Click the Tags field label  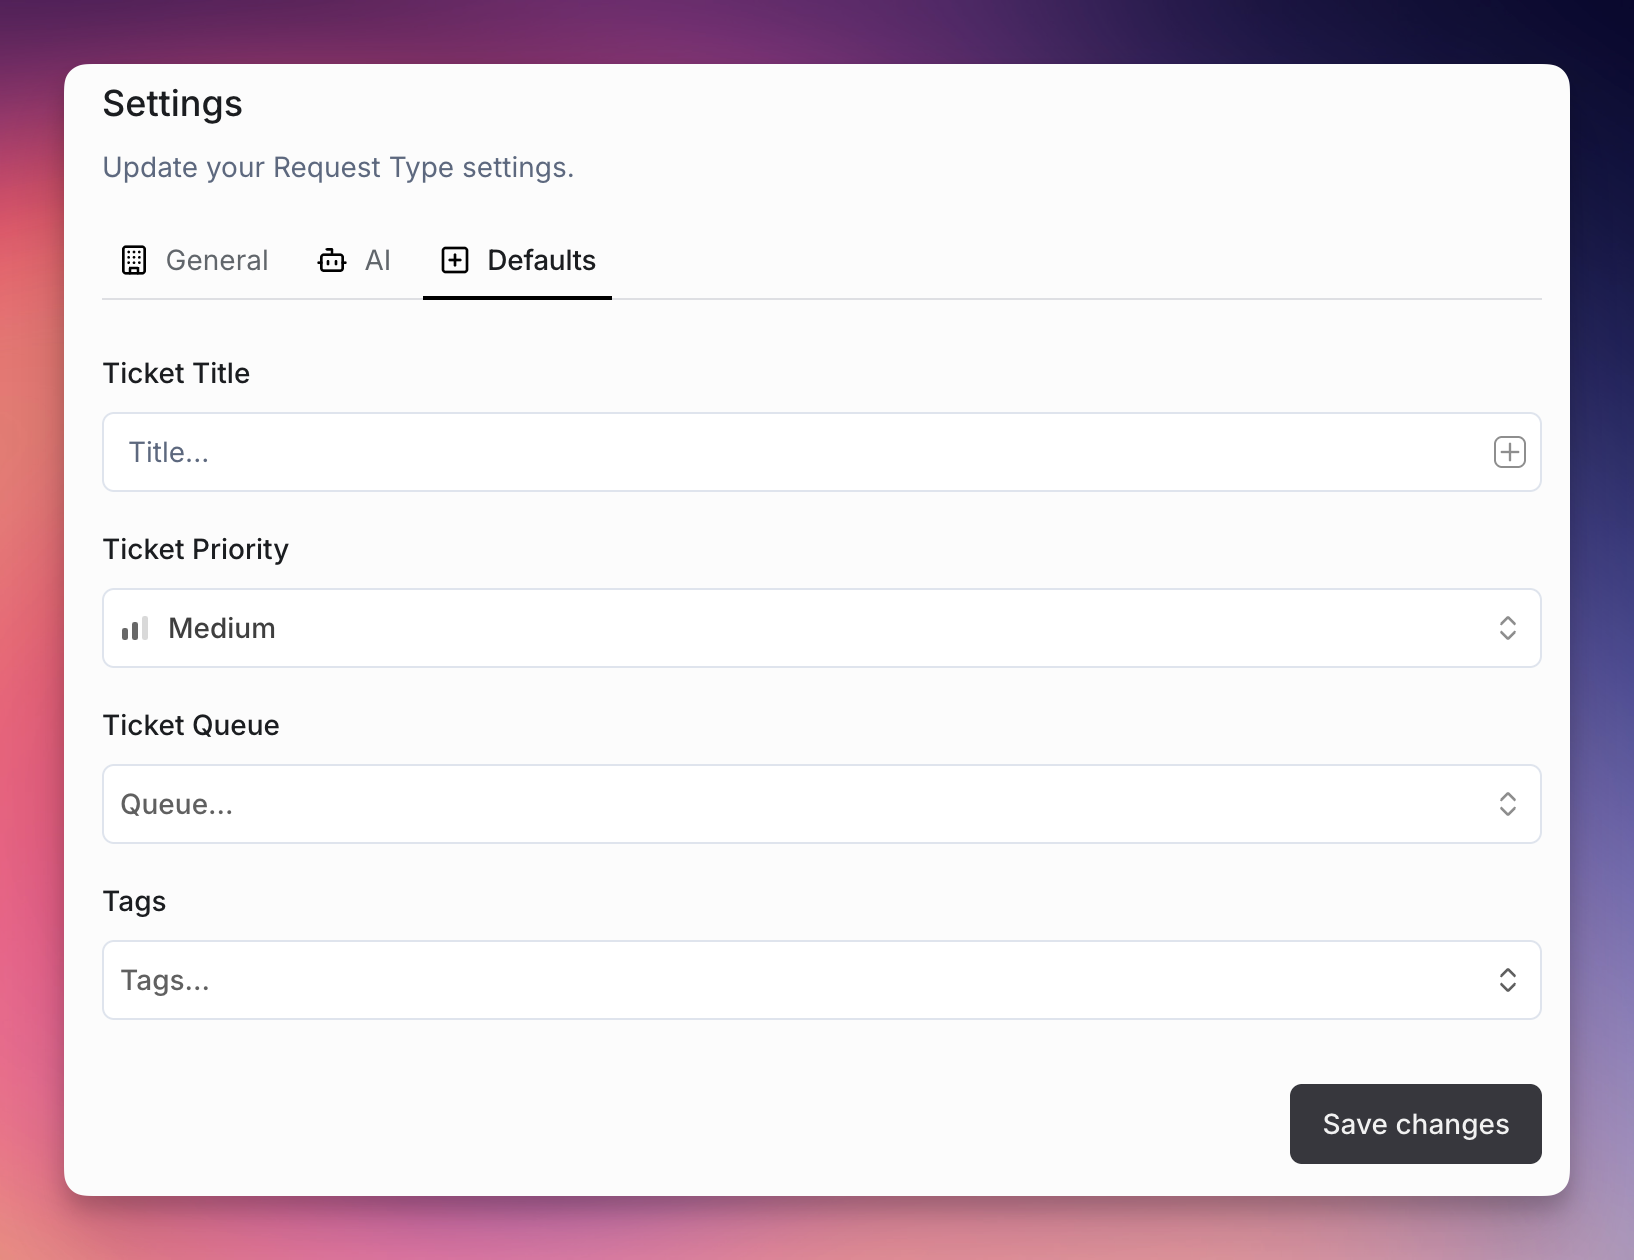tap(134, 901)
